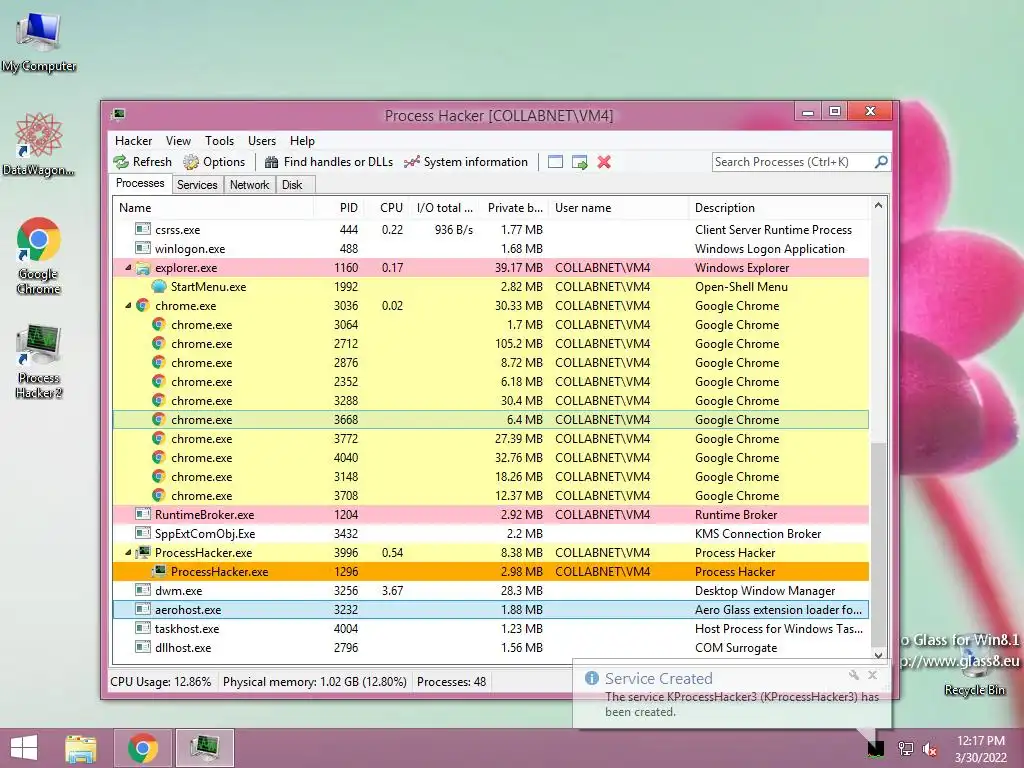Open File Explorer from the taskbar
1024x768 pixels.
pos(81,748)
